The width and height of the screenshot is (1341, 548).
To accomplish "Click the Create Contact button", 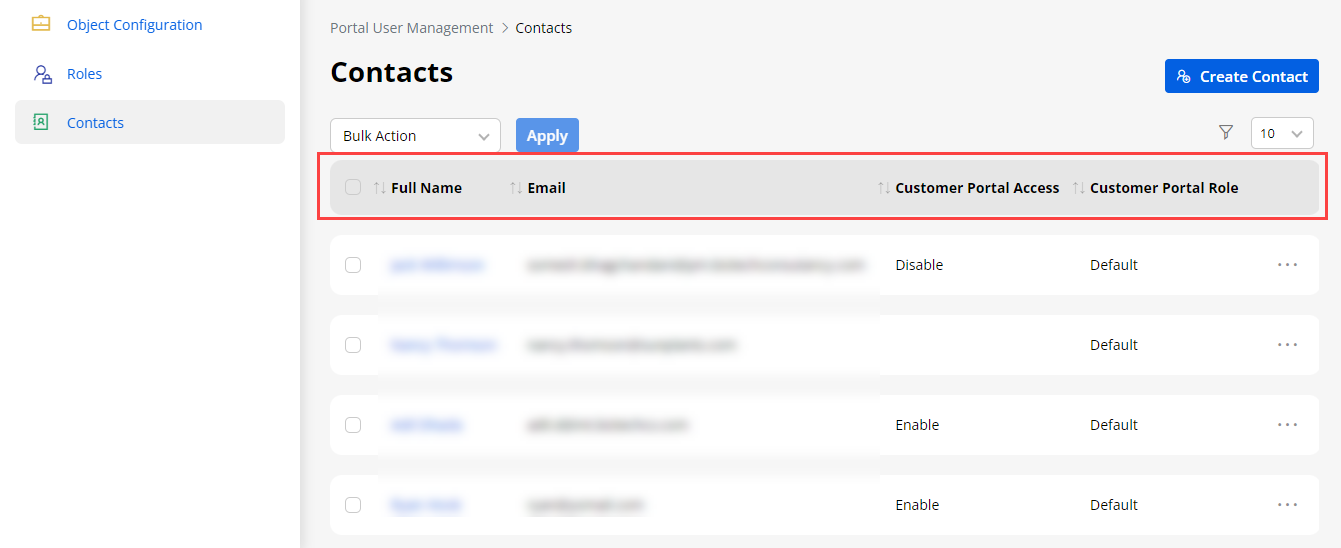I will pyautogui.click(x=1241, y=76).
